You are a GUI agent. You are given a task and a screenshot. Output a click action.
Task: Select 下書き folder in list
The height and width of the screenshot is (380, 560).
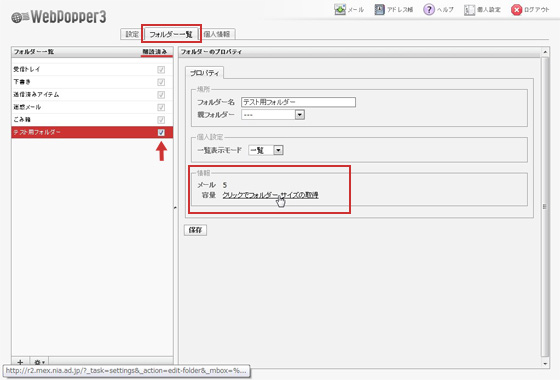pos(92,82)
